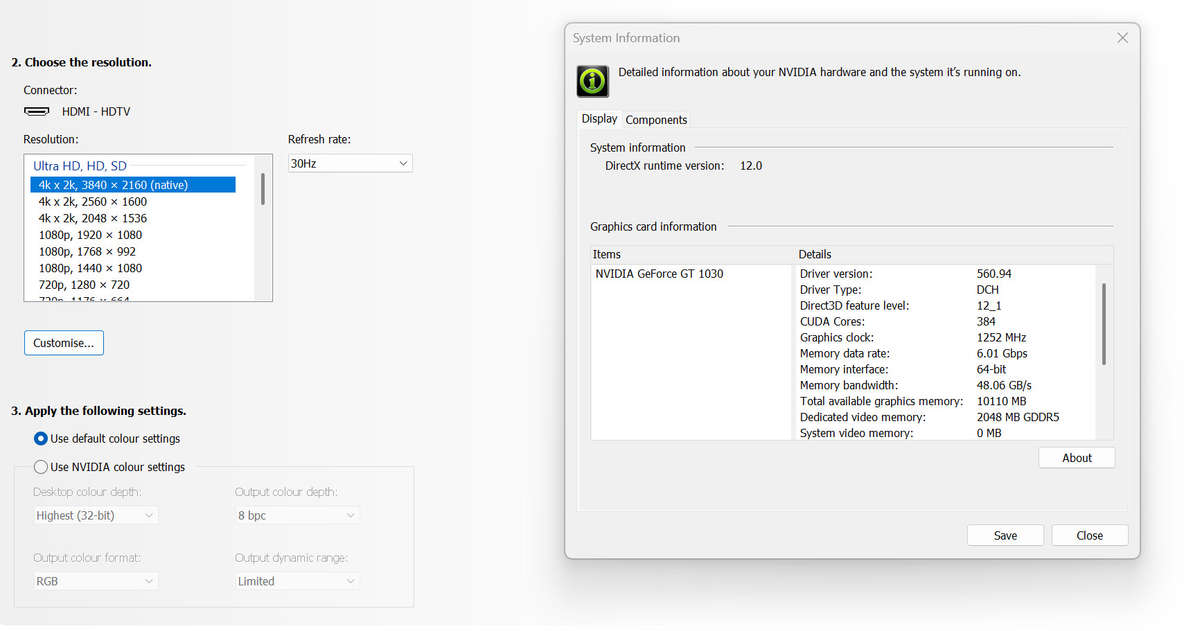Switch to the Components tab

(x=656, y=120)
